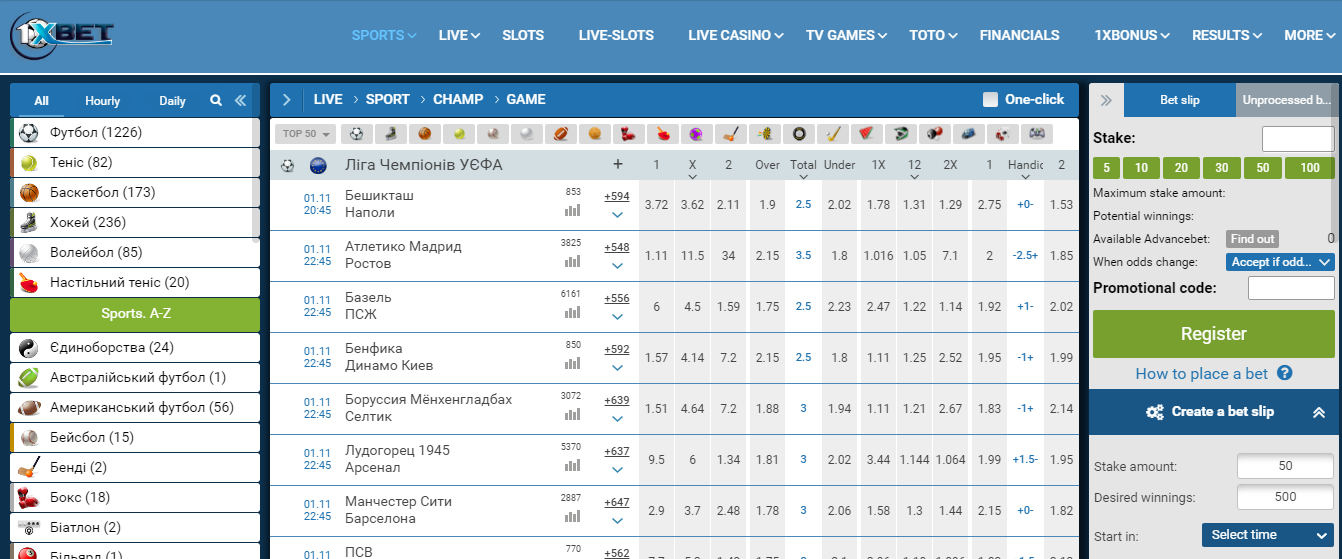This screenshot has height=559, width=1342.
Task: Switch to the Hourly tab
Action: (x=102, y=101)
